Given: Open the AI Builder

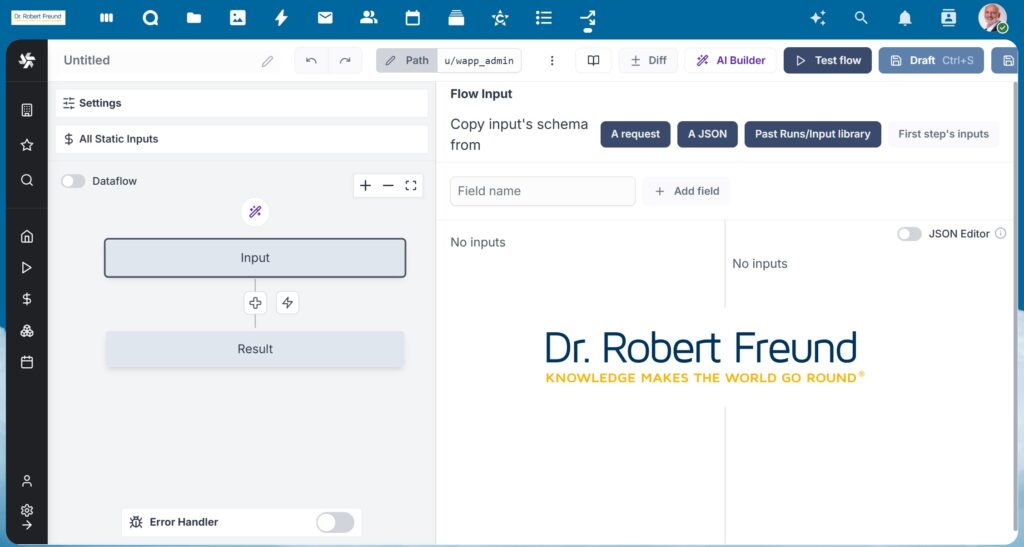Looking at the screenshot, I should 731,60.
